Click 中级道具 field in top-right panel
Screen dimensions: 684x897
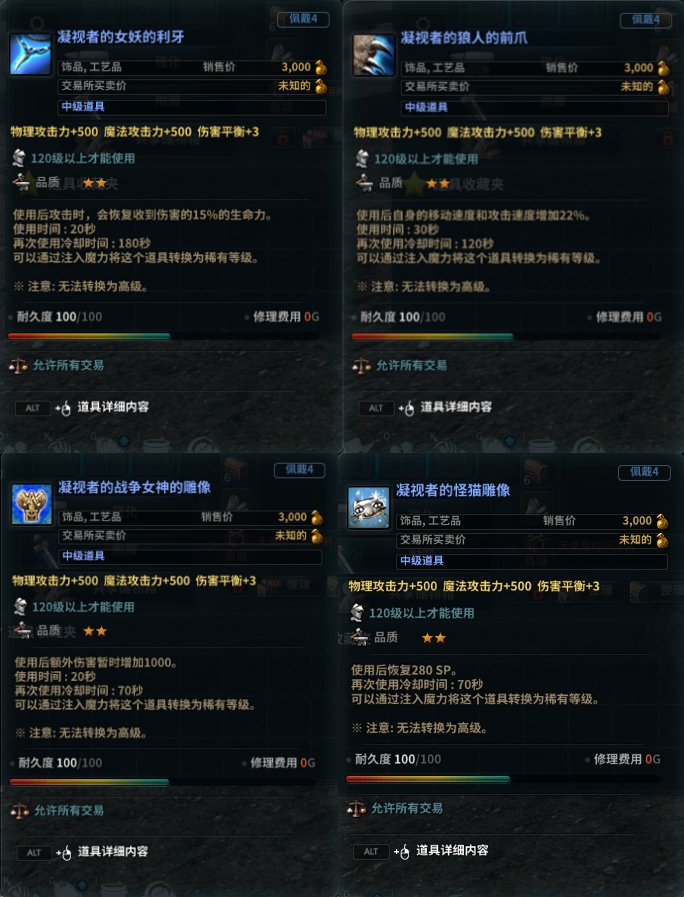click(x=534, y=108)
